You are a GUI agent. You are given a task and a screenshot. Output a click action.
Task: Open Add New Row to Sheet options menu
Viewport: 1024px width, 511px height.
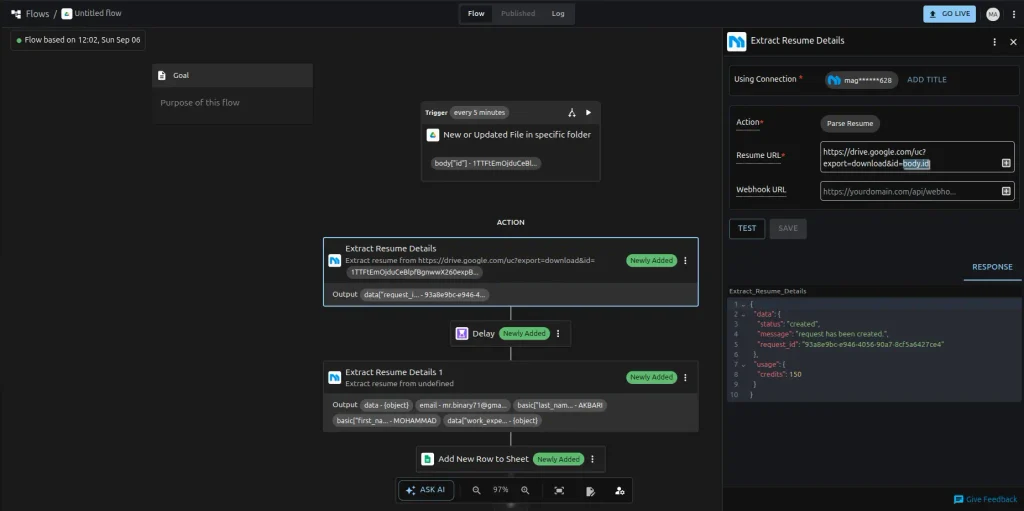coord(592,459)
